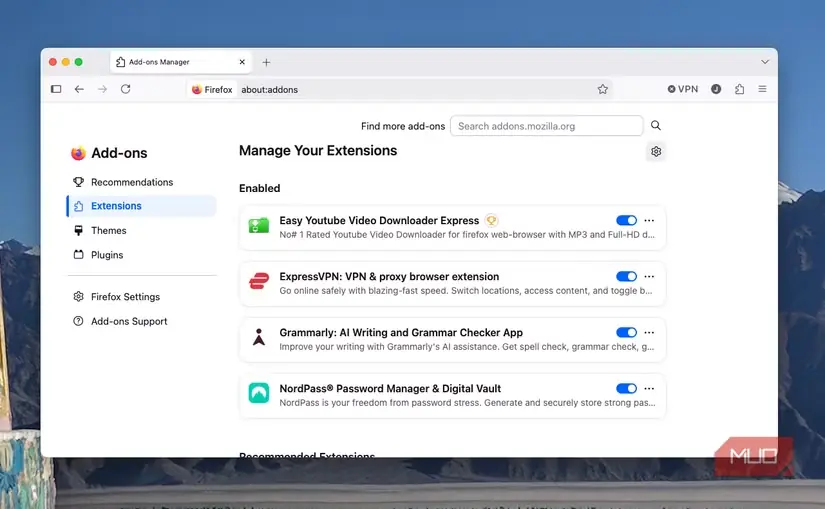The height and width of the screenshot is (509, 825).
Task: Open Grammarly: AI Writing and Grammar Checker title
Action: 401,333
